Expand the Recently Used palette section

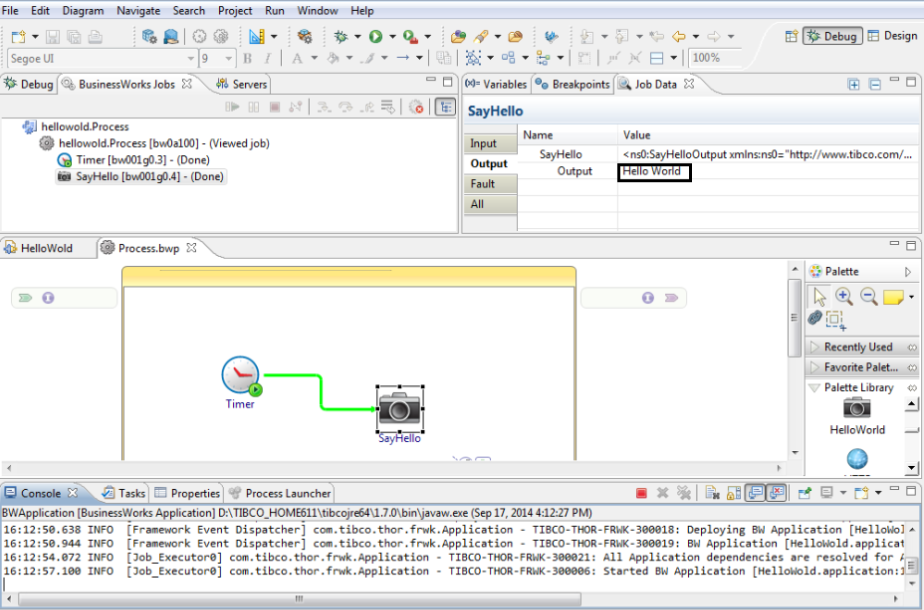coord(857,347)
